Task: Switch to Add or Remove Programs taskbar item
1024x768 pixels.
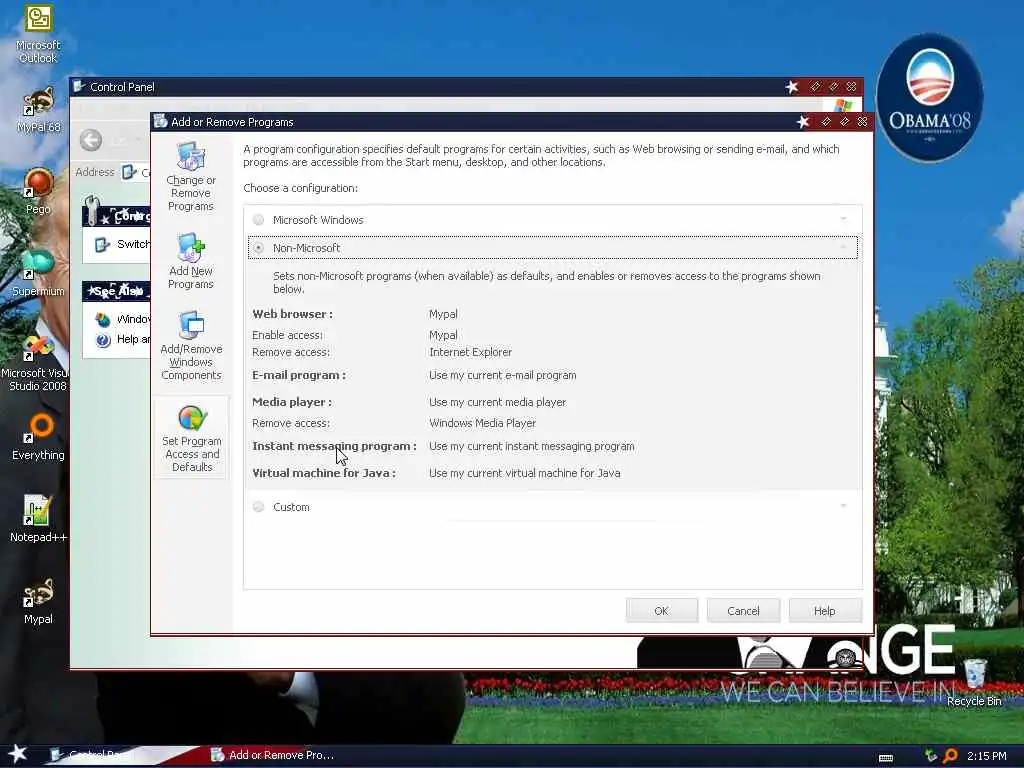Action: [273, 755]
